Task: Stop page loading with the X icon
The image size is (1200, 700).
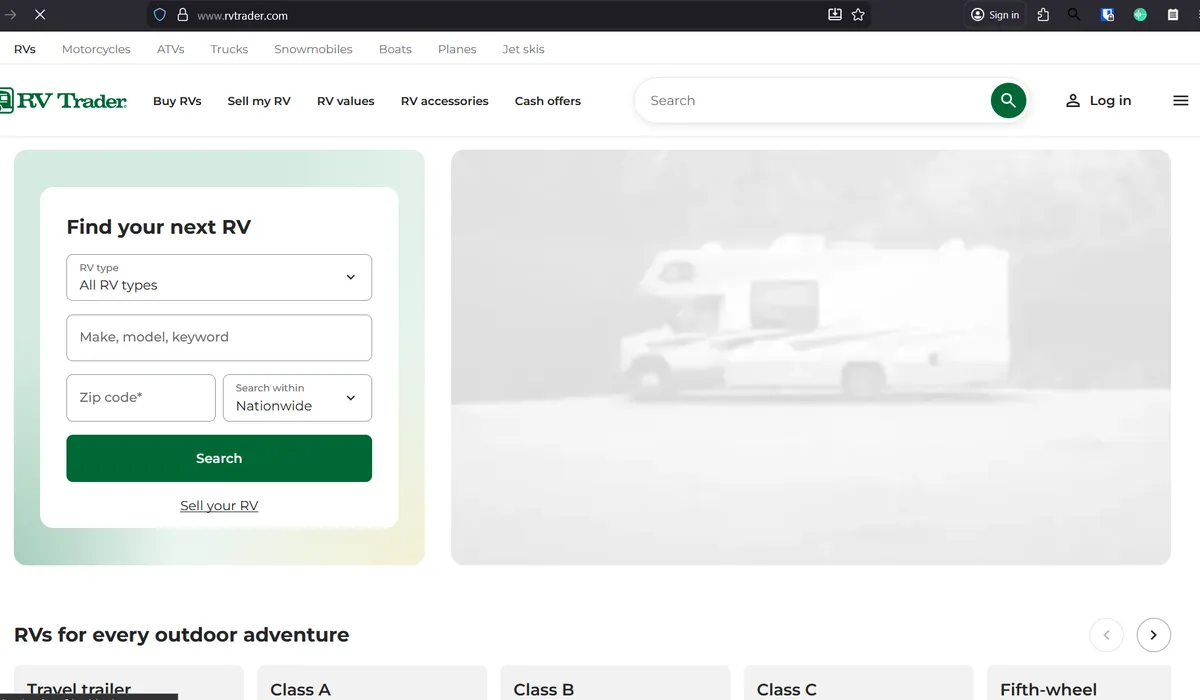Action: pyautogui.click(x=40, y=15)
